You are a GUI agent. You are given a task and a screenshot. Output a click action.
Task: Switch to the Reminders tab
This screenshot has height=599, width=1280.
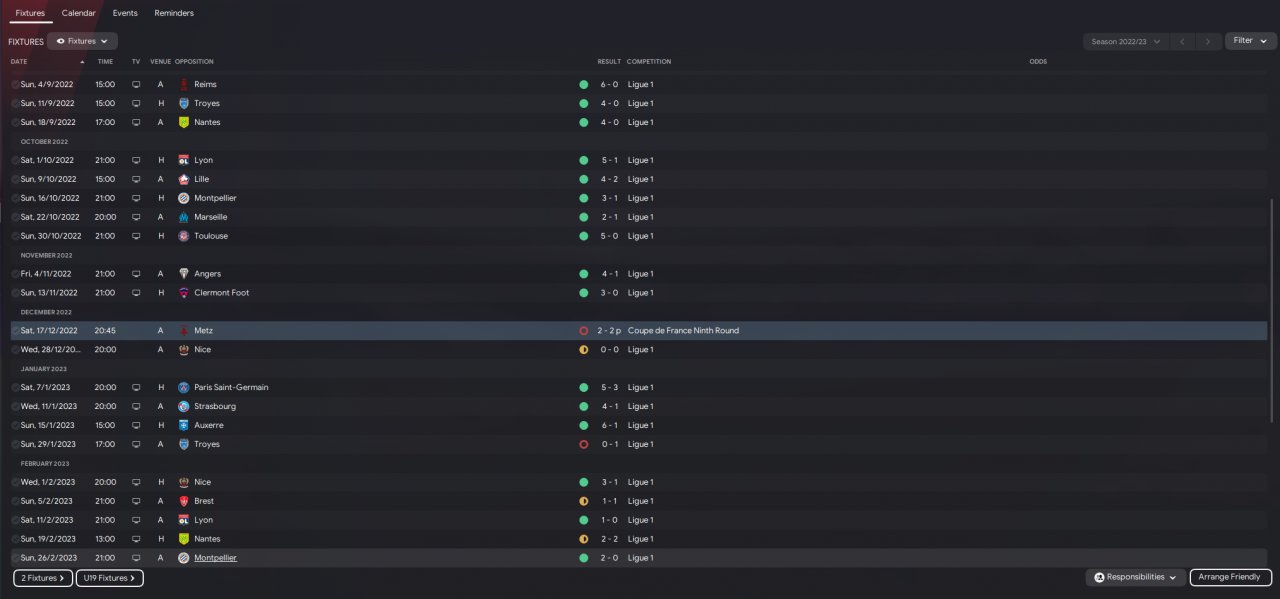[x=174, y=13]
